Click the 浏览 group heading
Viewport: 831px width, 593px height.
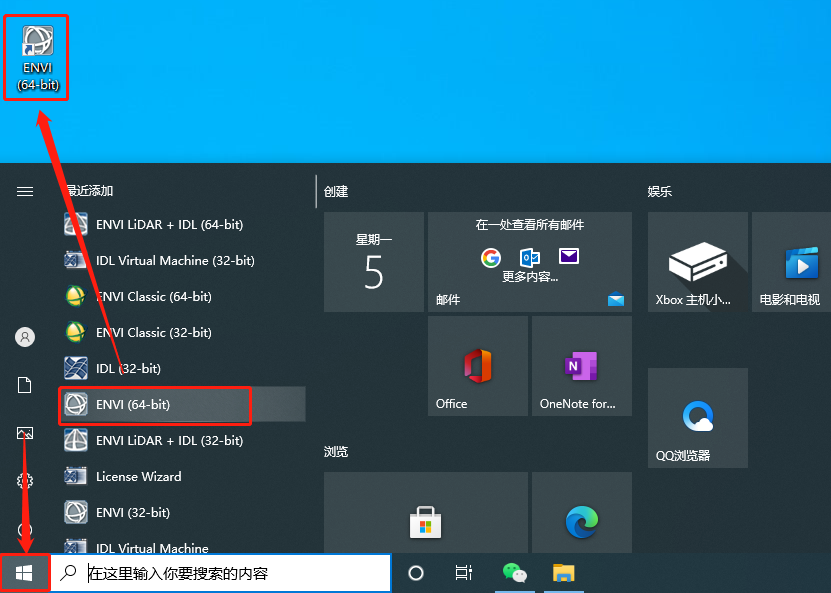click(336, 452)
